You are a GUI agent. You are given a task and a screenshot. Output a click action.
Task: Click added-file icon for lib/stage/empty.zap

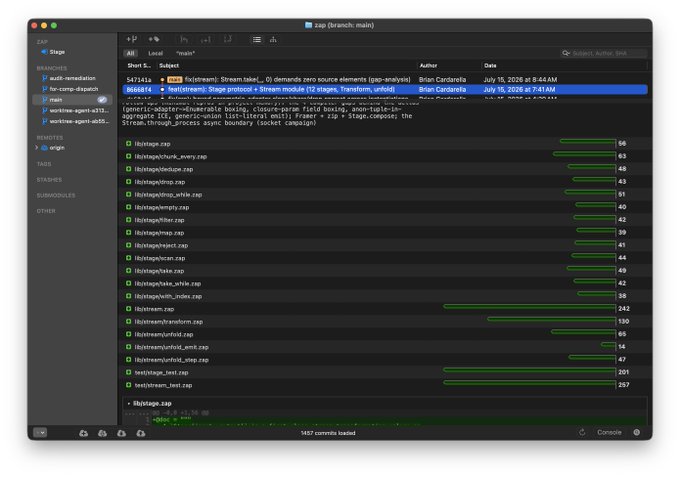(128, 207)
